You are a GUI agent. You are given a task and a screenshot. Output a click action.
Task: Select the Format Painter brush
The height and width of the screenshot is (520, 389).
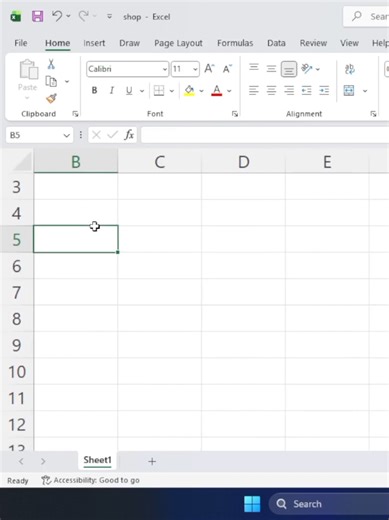click(x=51, y=98)
